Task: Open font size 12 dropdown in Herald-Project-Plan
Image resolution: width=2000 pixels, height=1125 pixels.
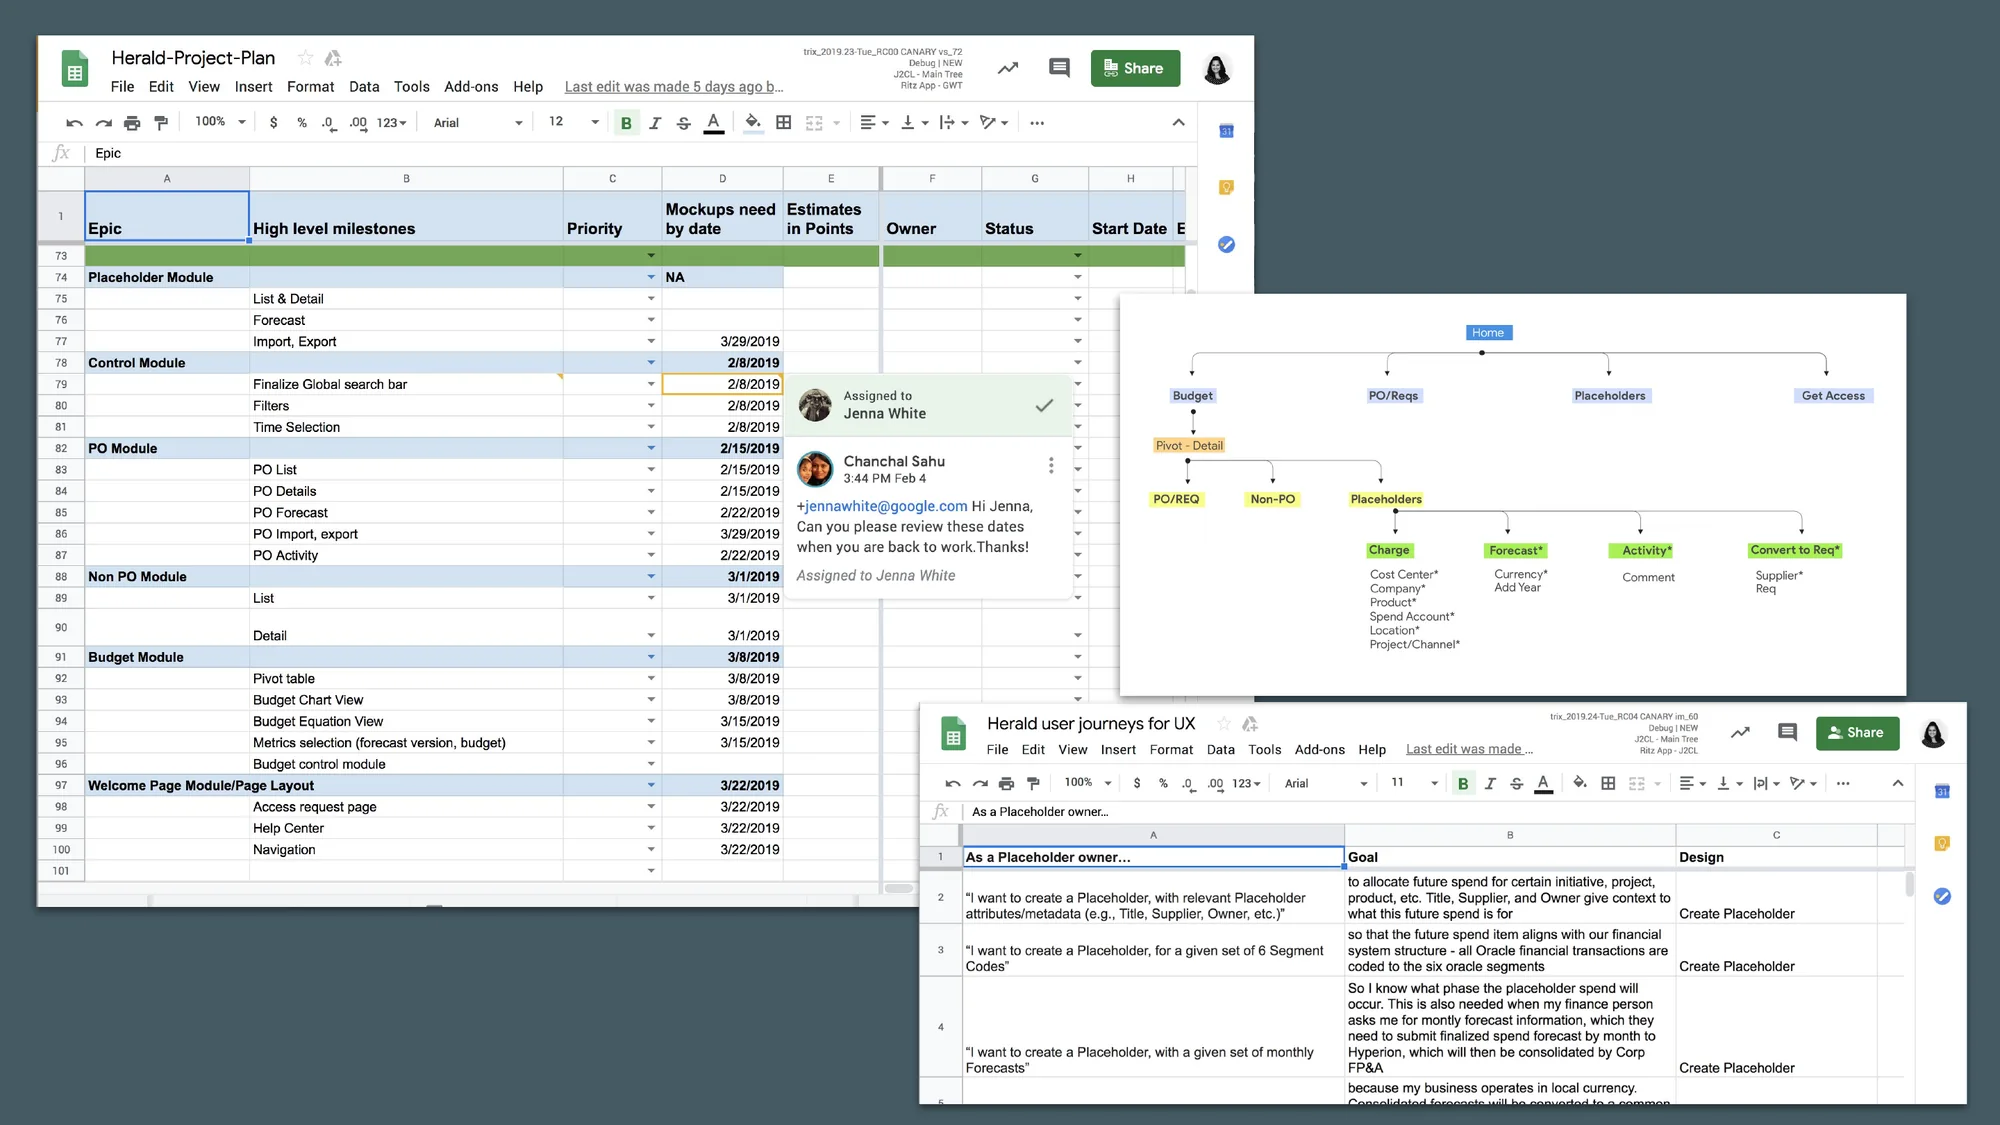Action: tap(573, 122)
